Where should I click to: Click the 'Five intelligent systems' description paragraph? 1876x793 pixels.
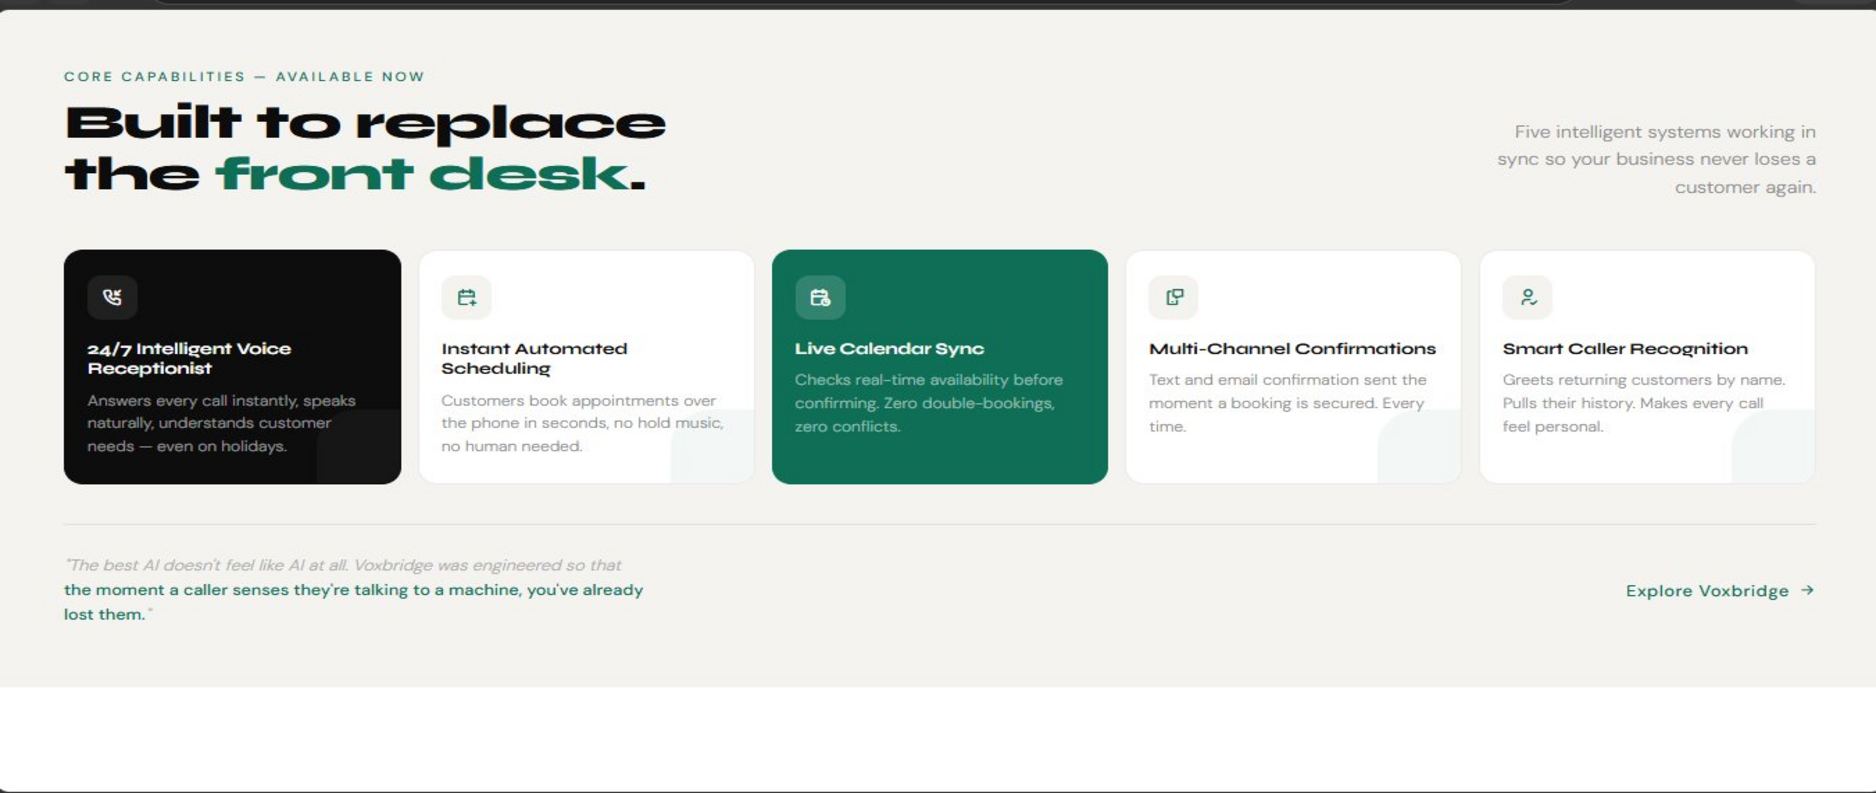1656,159
